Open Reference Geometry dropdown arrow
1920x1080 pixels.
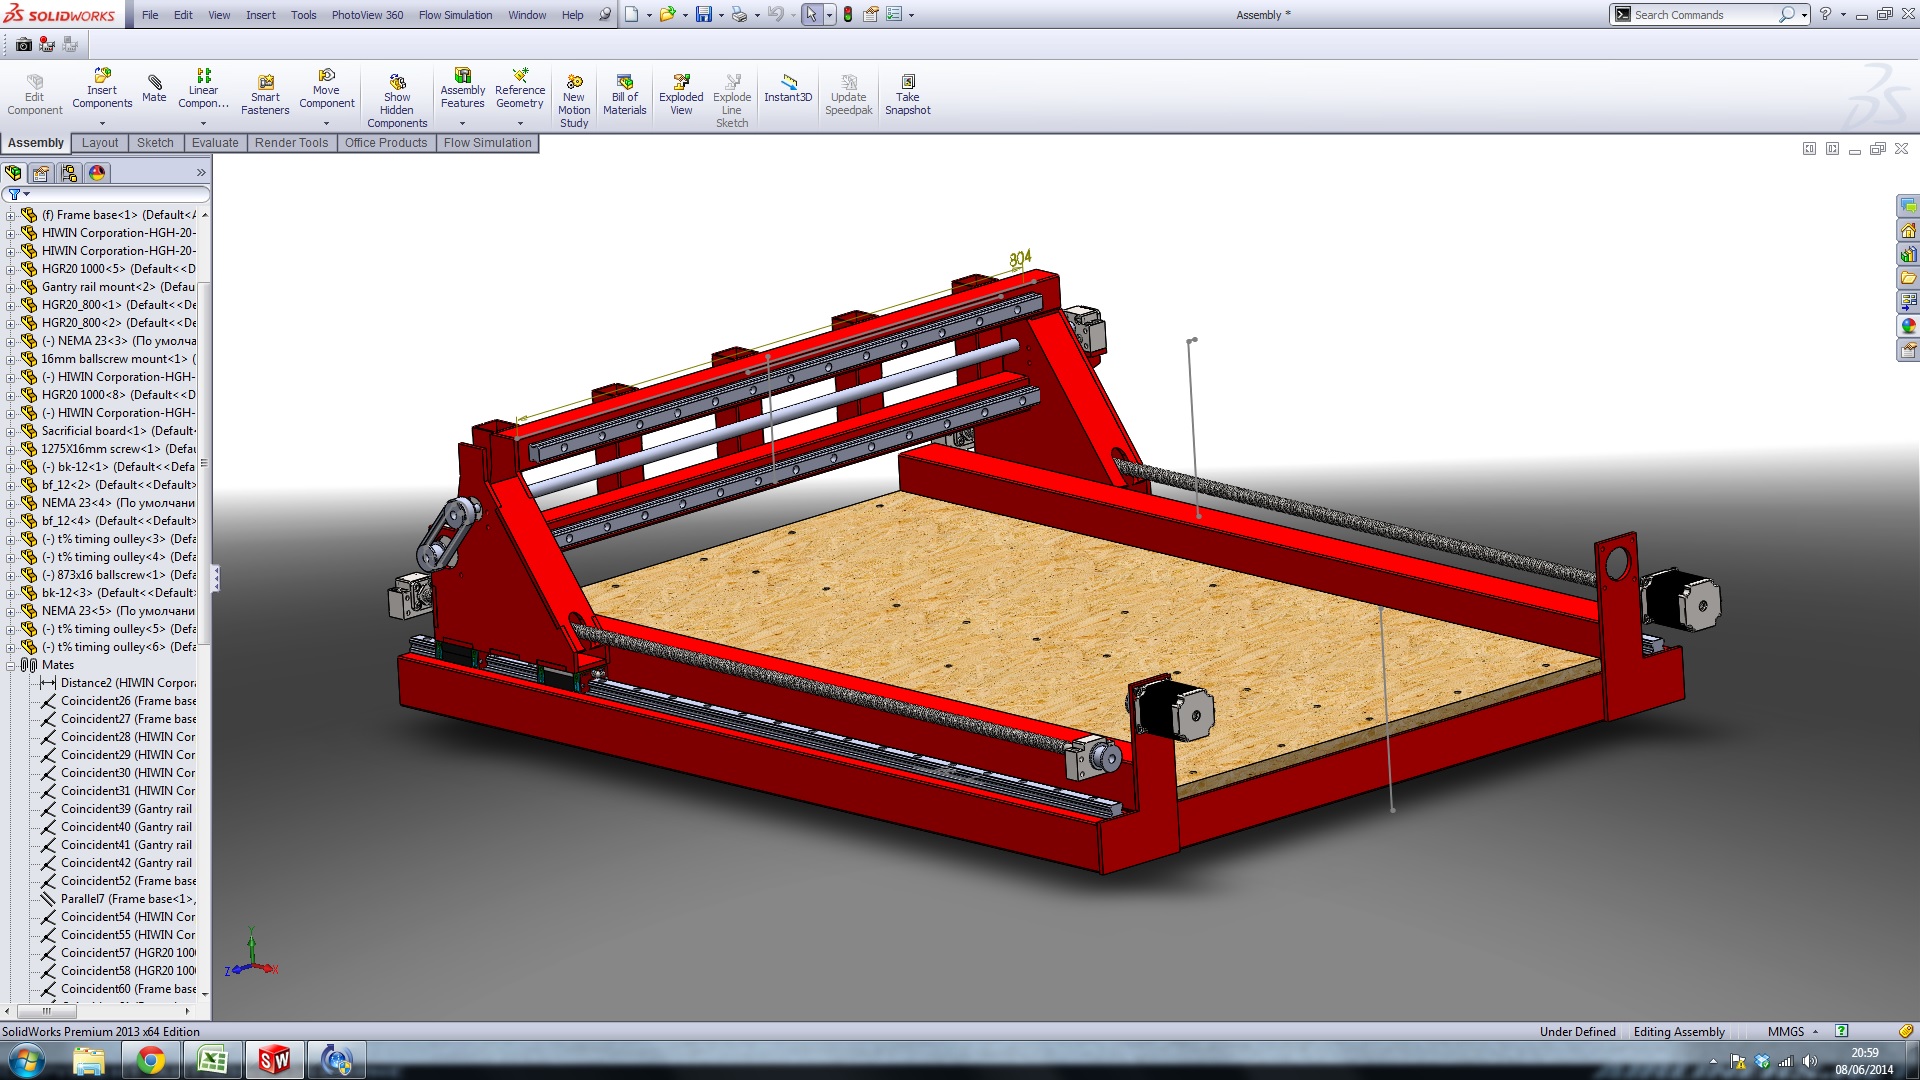click(520, 124)
